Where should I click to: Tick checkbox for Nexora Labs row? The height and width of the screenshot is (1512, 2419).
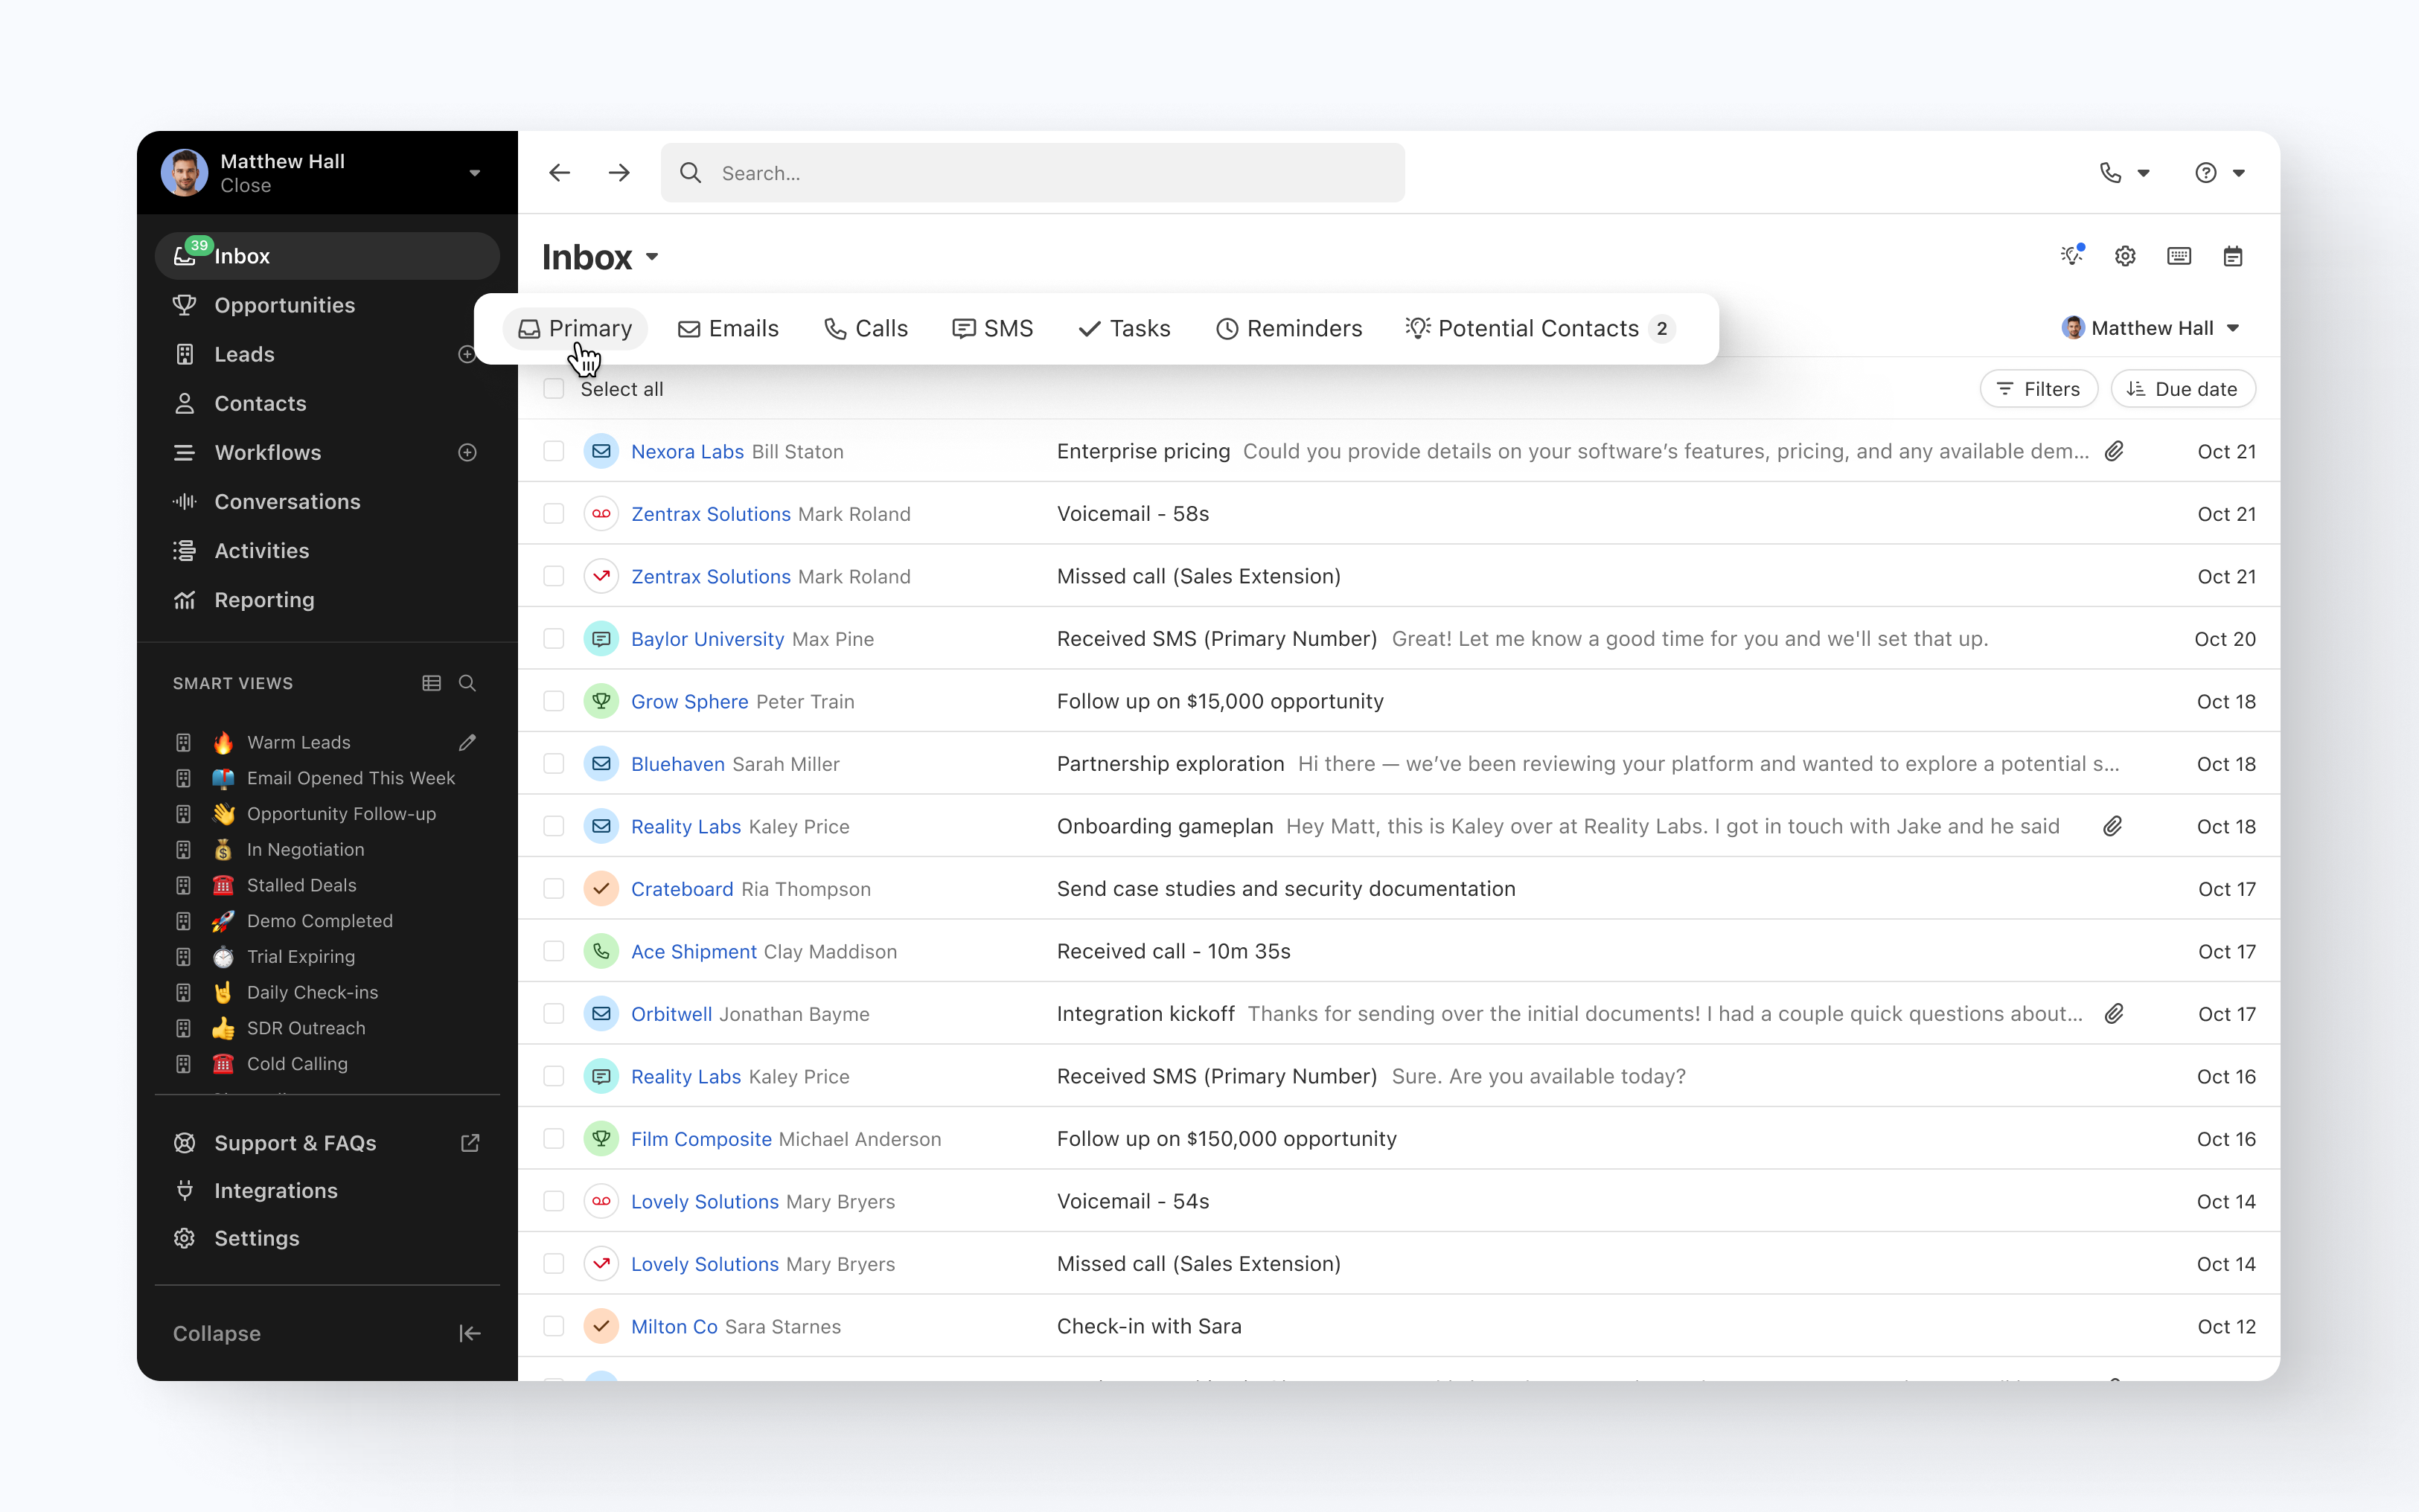point(554,451)
